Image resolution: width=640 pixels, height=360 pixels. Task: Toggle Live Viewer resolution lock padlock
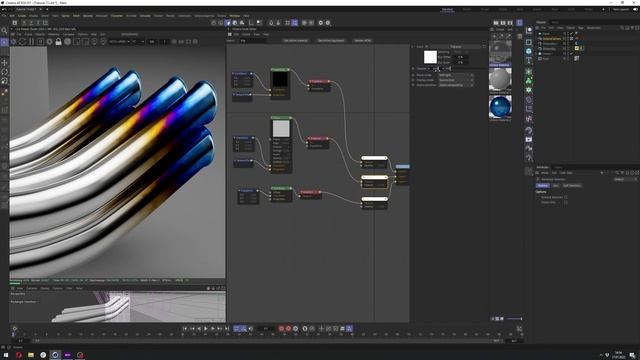pos(58,42)
